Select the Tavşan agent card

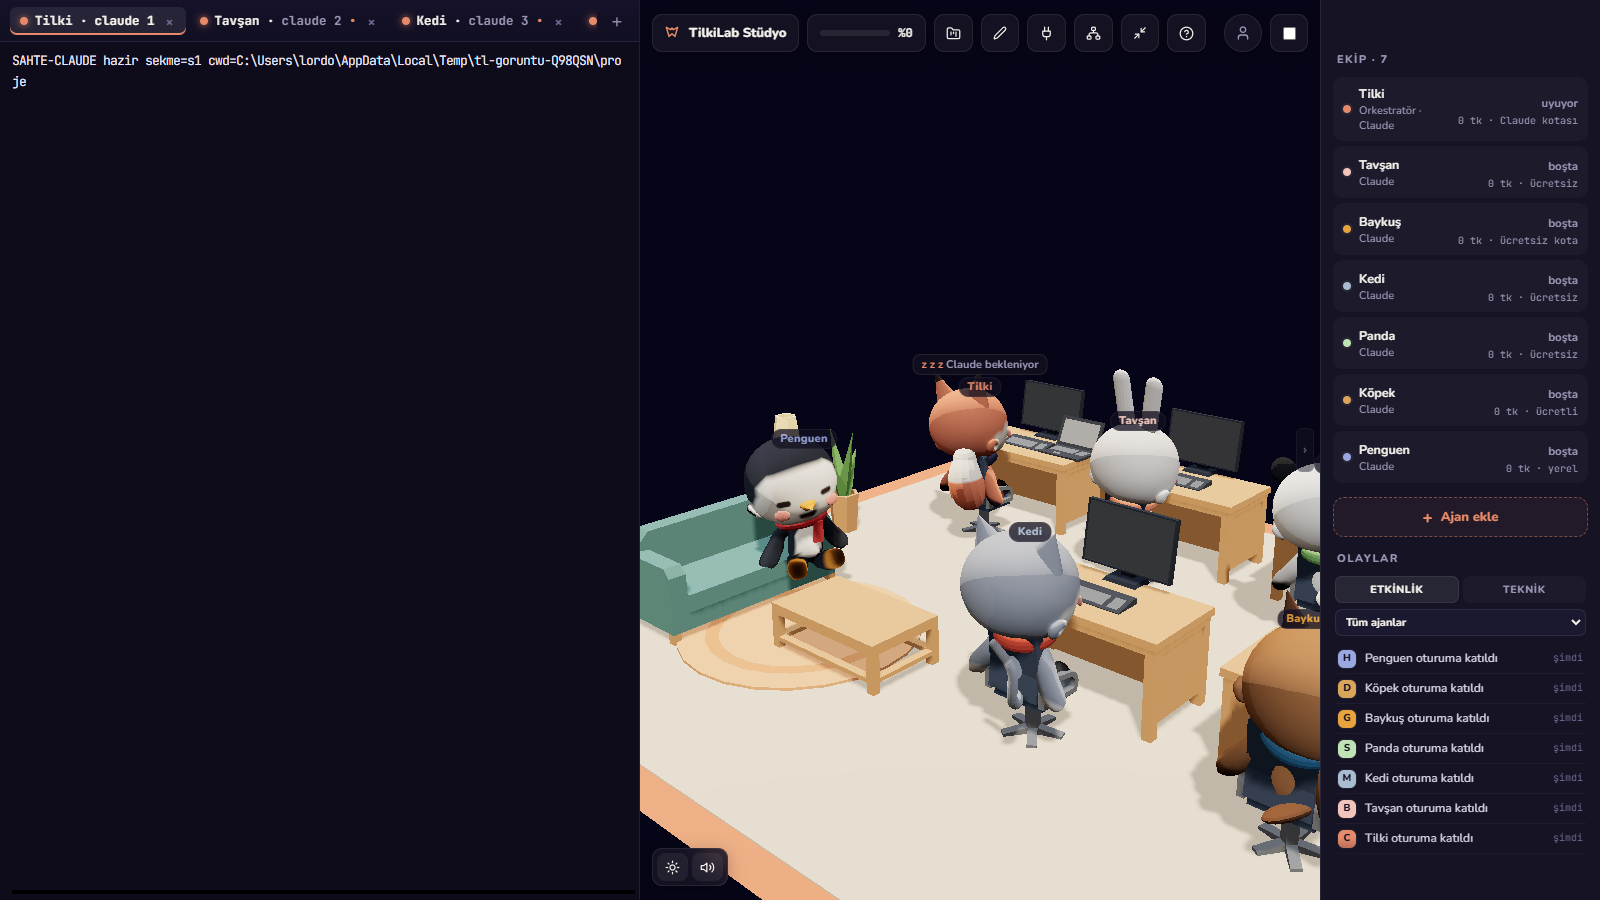[1460, 173]
